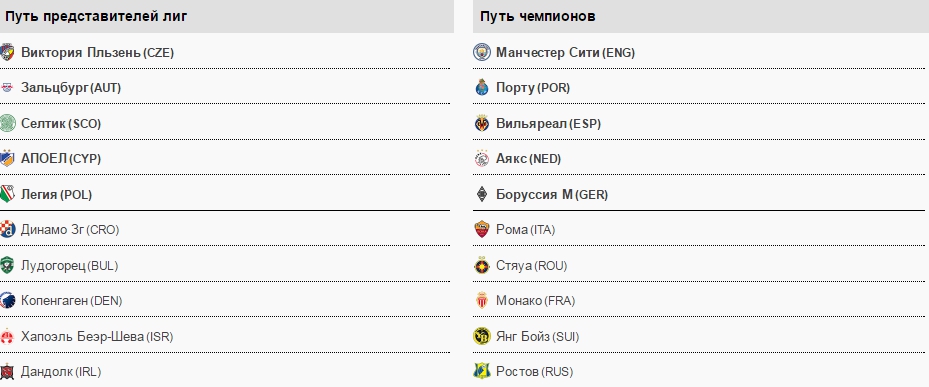
Task: Open the АПОЕЛ (CYP) team link
Action: (x=61, y=159)
